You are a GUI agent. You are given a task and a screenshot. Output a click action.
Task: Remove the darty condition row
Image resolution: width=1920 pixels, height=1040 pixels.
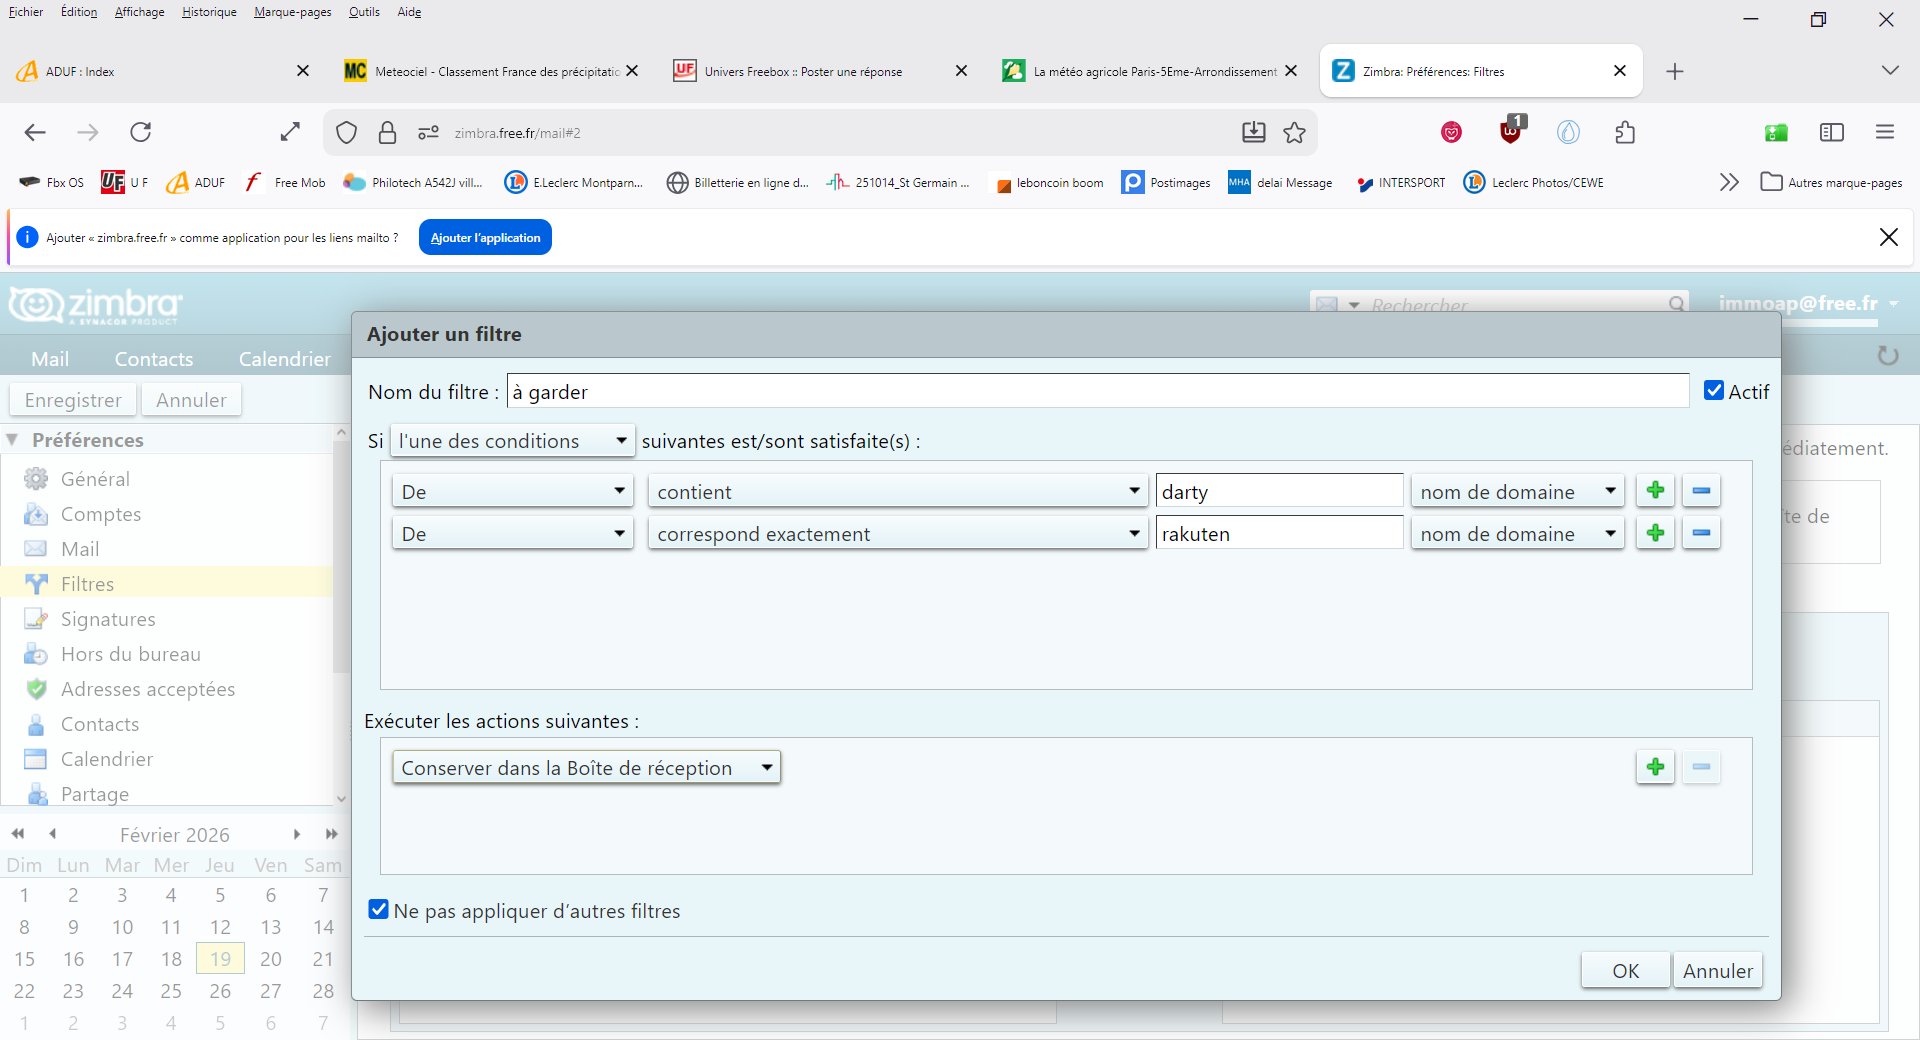pos(1701,491)
